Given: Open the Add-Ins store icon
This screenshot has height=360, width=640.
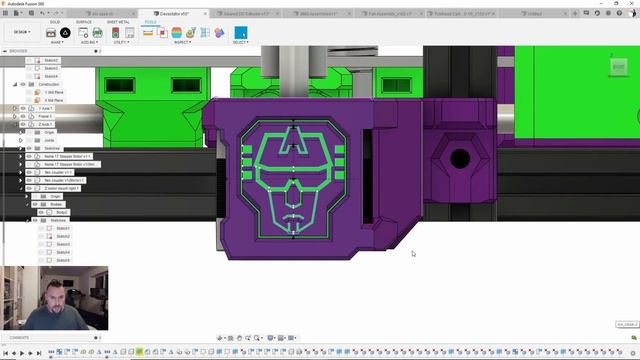Looking at the screenshot, I should click(98, 33).
